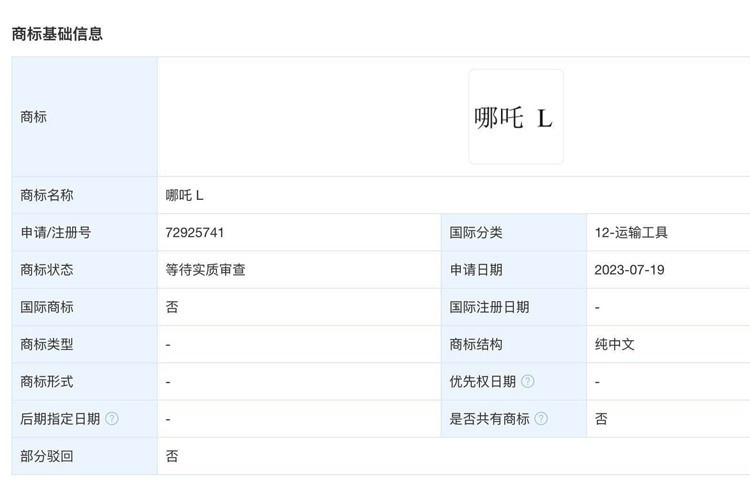Click the 优先权日期 label text
Viewport: 750px width, 499px height.
coord(483,382)
